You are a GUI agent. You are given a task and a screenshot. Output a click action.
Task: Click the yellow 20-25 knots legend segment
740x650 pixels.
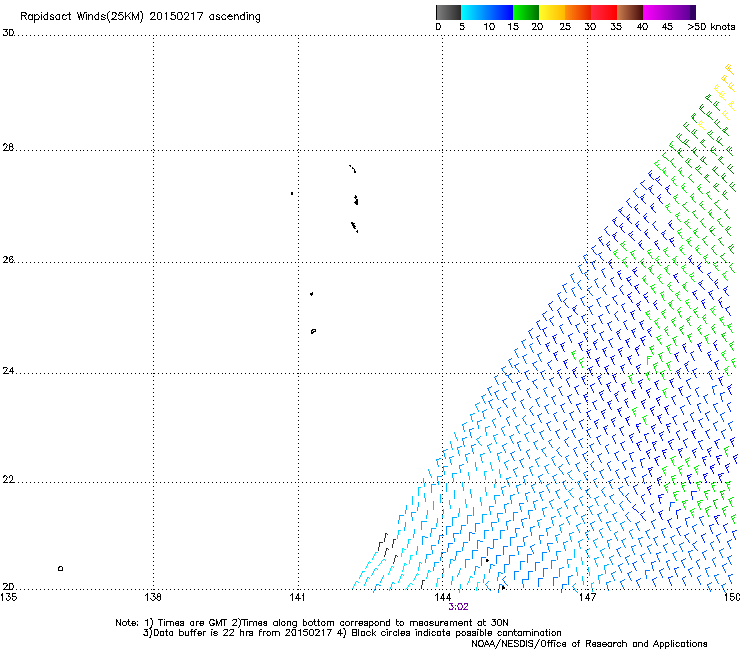pyautogui.click(x=552, y=12)
